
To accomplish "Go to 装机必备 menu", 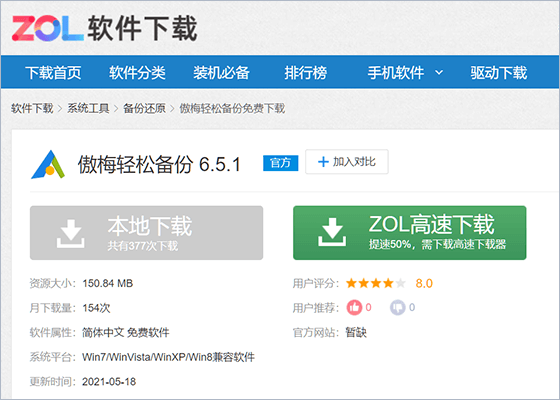I will point(221,72).
